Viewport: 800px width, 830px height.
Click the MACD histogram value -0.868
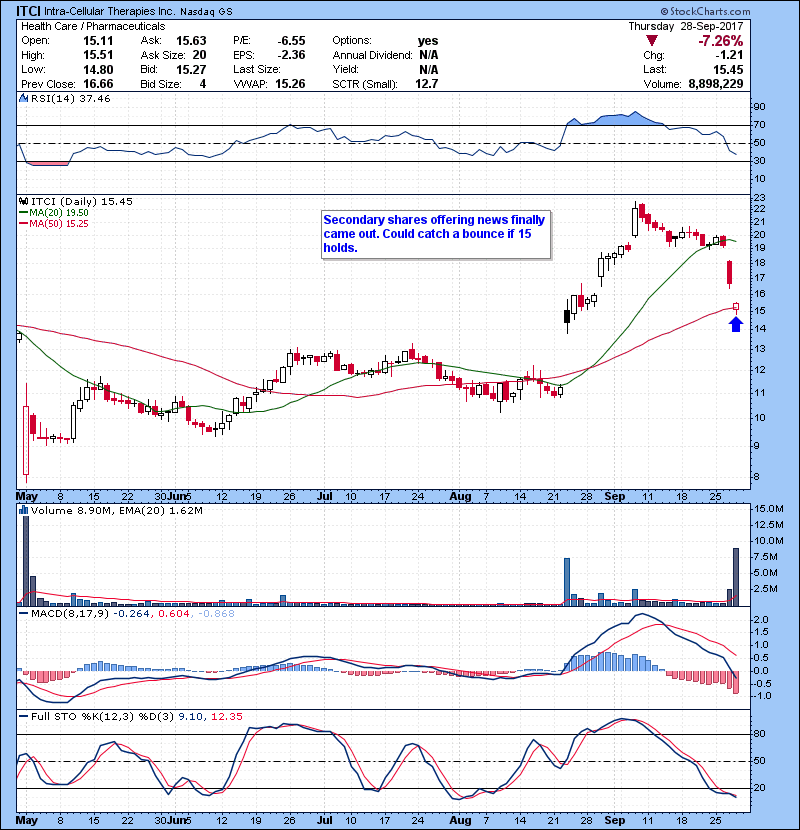[216, 614]
